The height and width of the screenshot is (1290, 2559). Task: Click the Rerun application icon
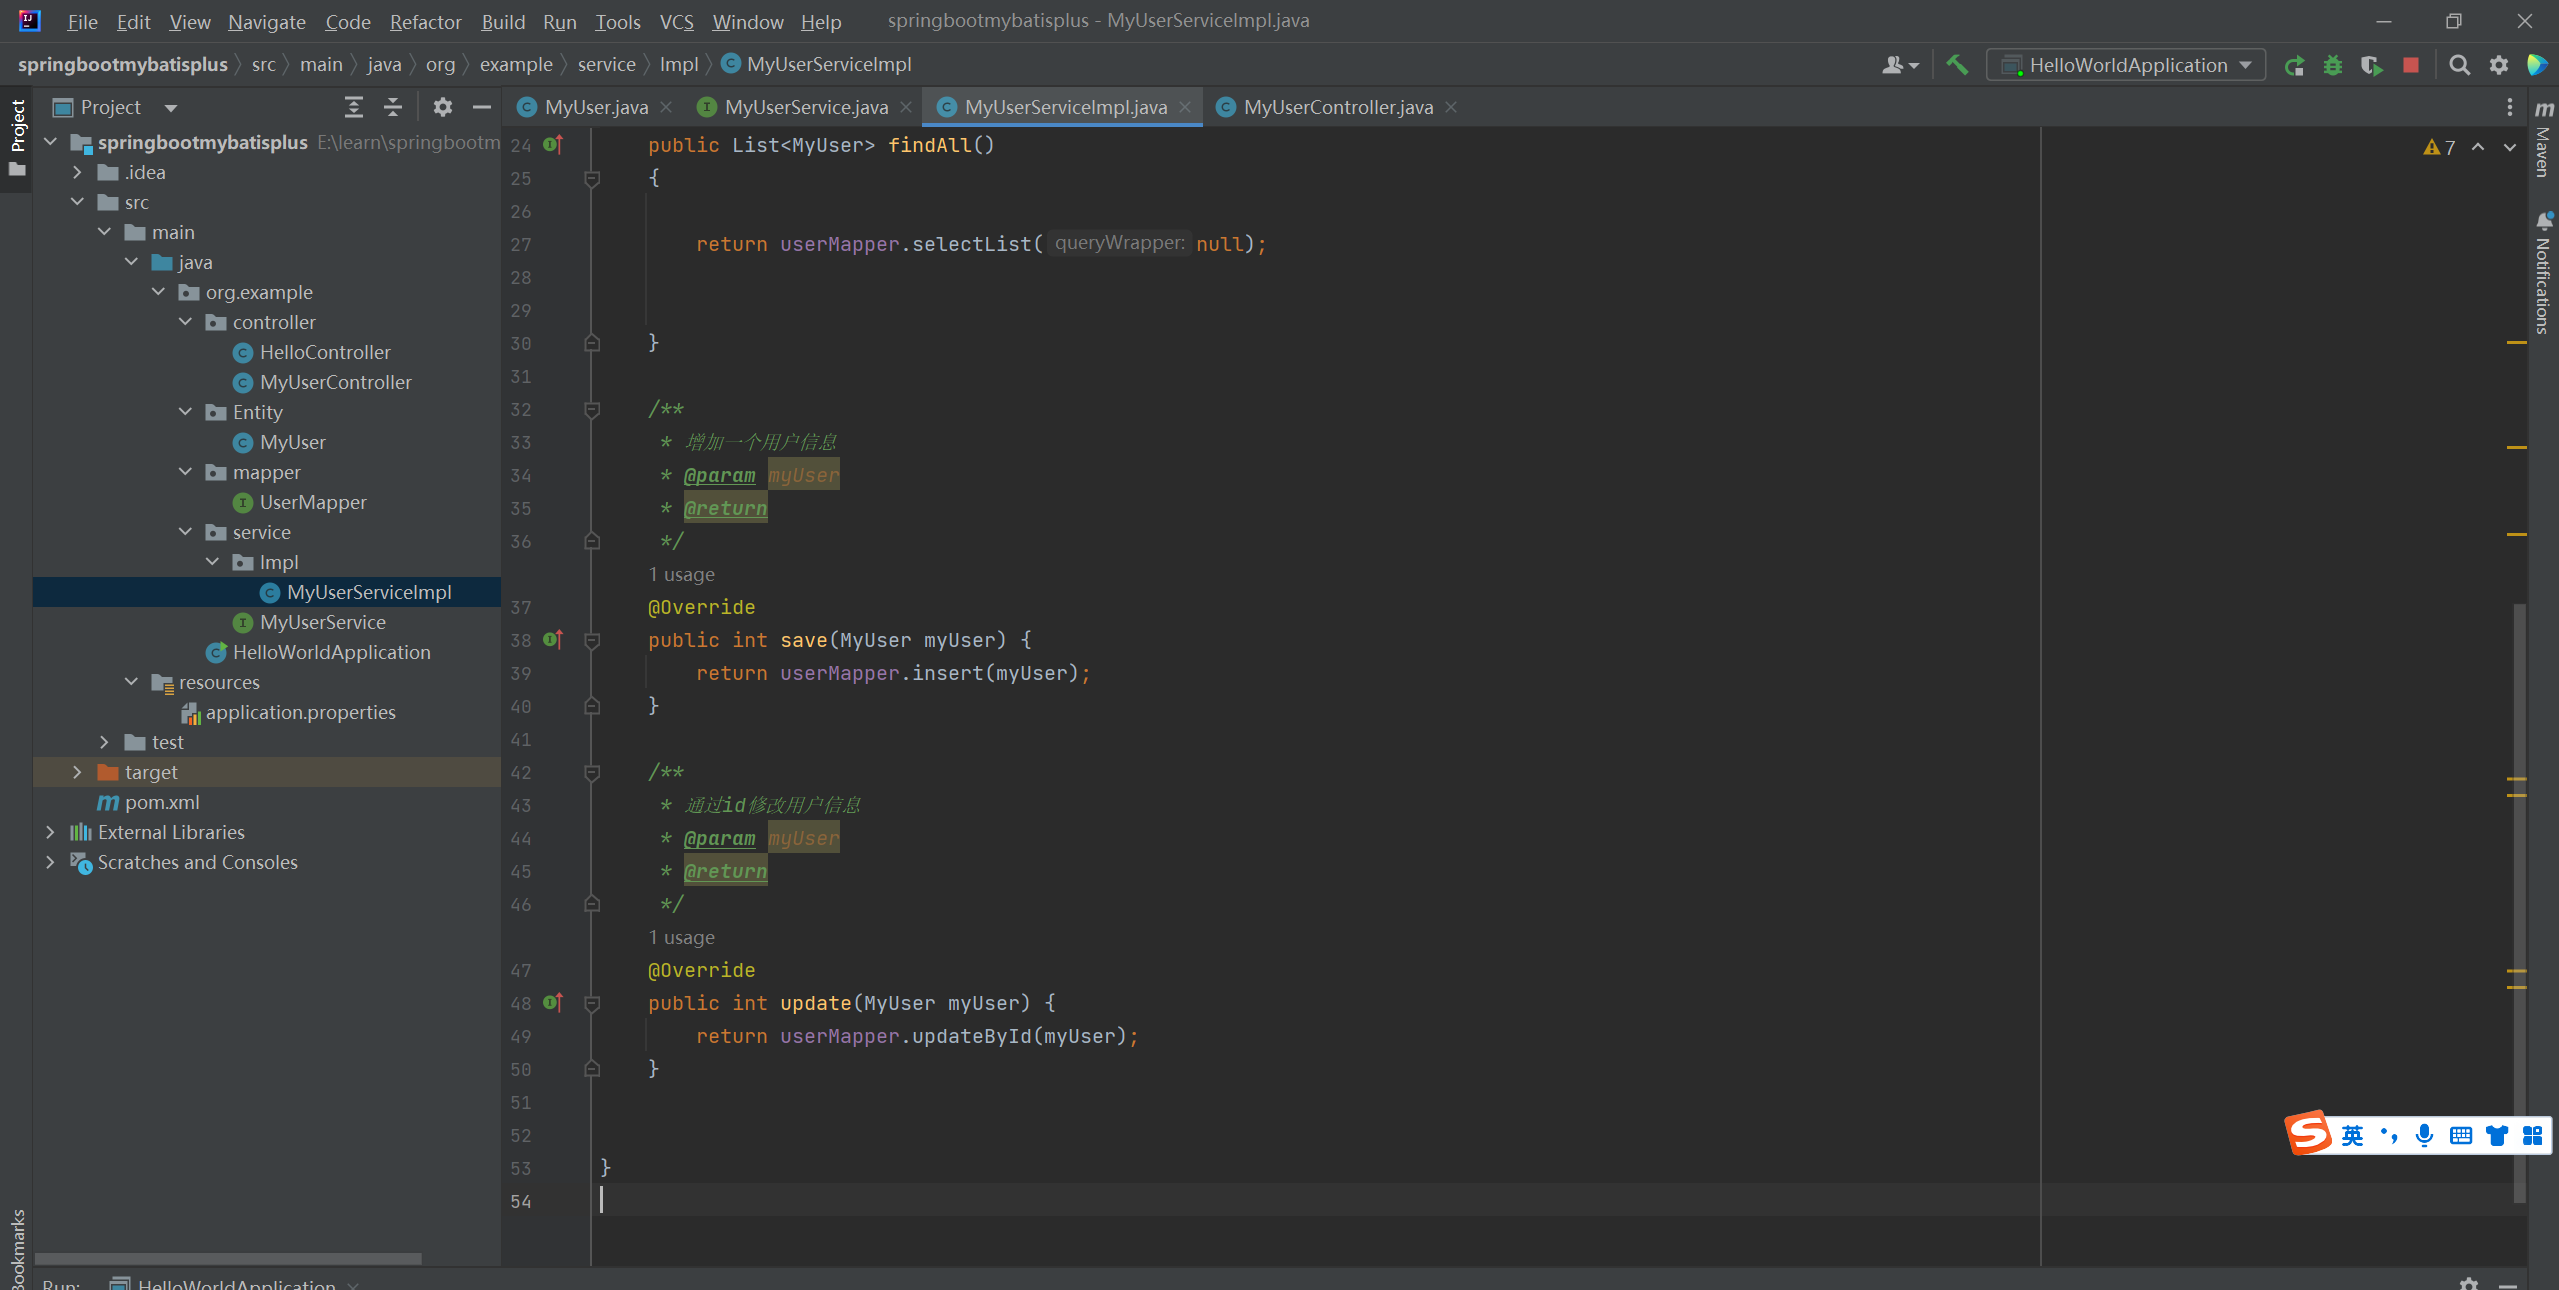pyautogui.click(x=2294, y=66)
